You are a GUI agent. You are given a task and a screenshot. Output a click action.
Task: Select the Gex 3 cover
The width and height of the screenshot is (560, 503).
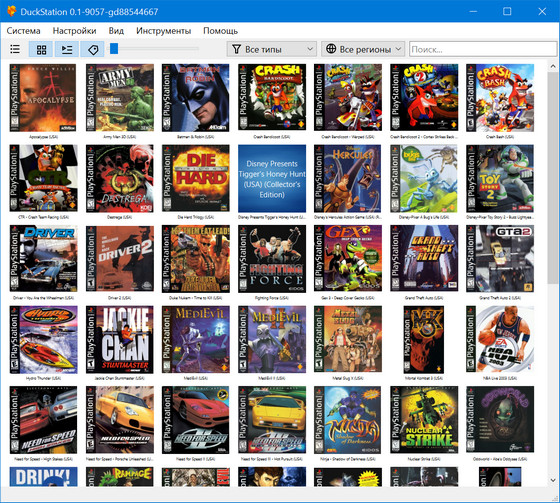348,258
